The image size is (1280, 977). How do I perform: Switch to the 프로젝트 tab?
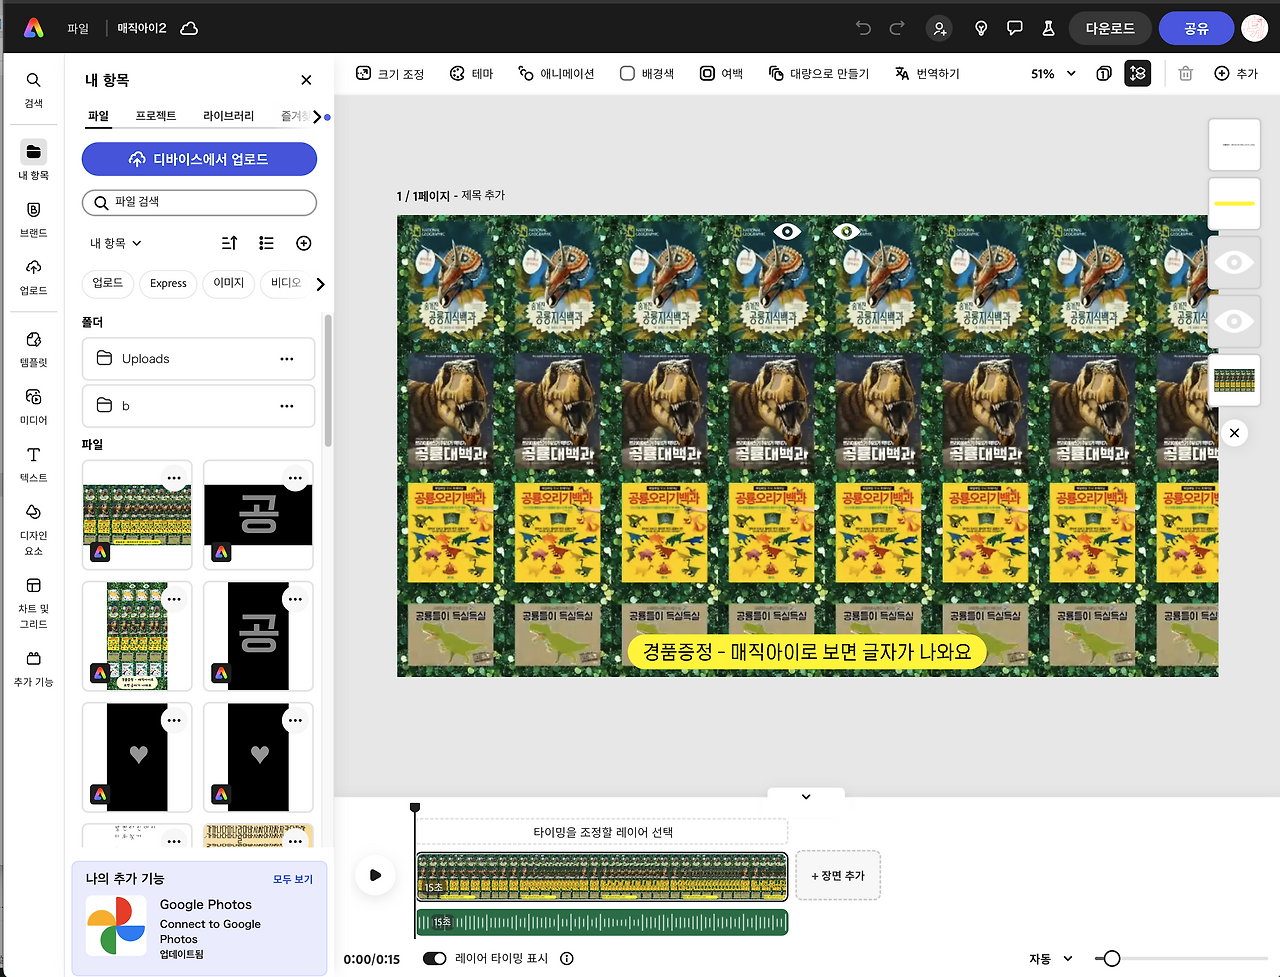[x=156, y=116]
